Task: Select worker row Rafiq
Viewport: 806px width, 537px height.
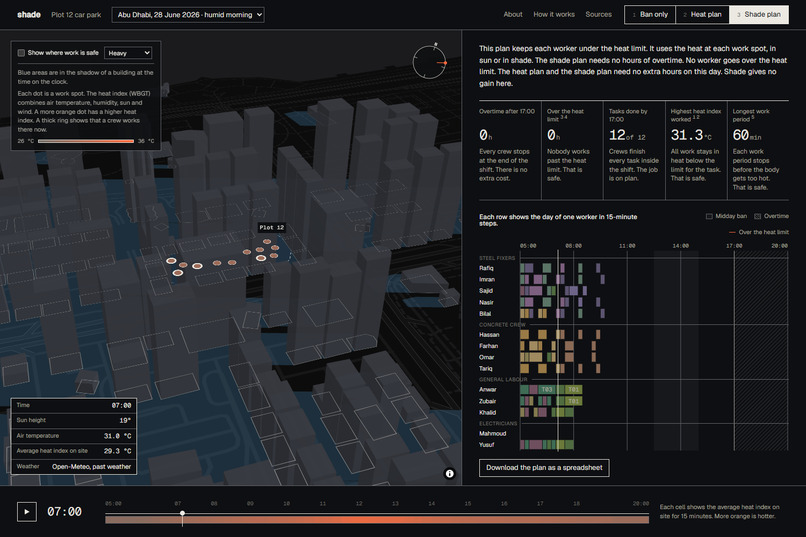Action: click(x=633, y=268)
